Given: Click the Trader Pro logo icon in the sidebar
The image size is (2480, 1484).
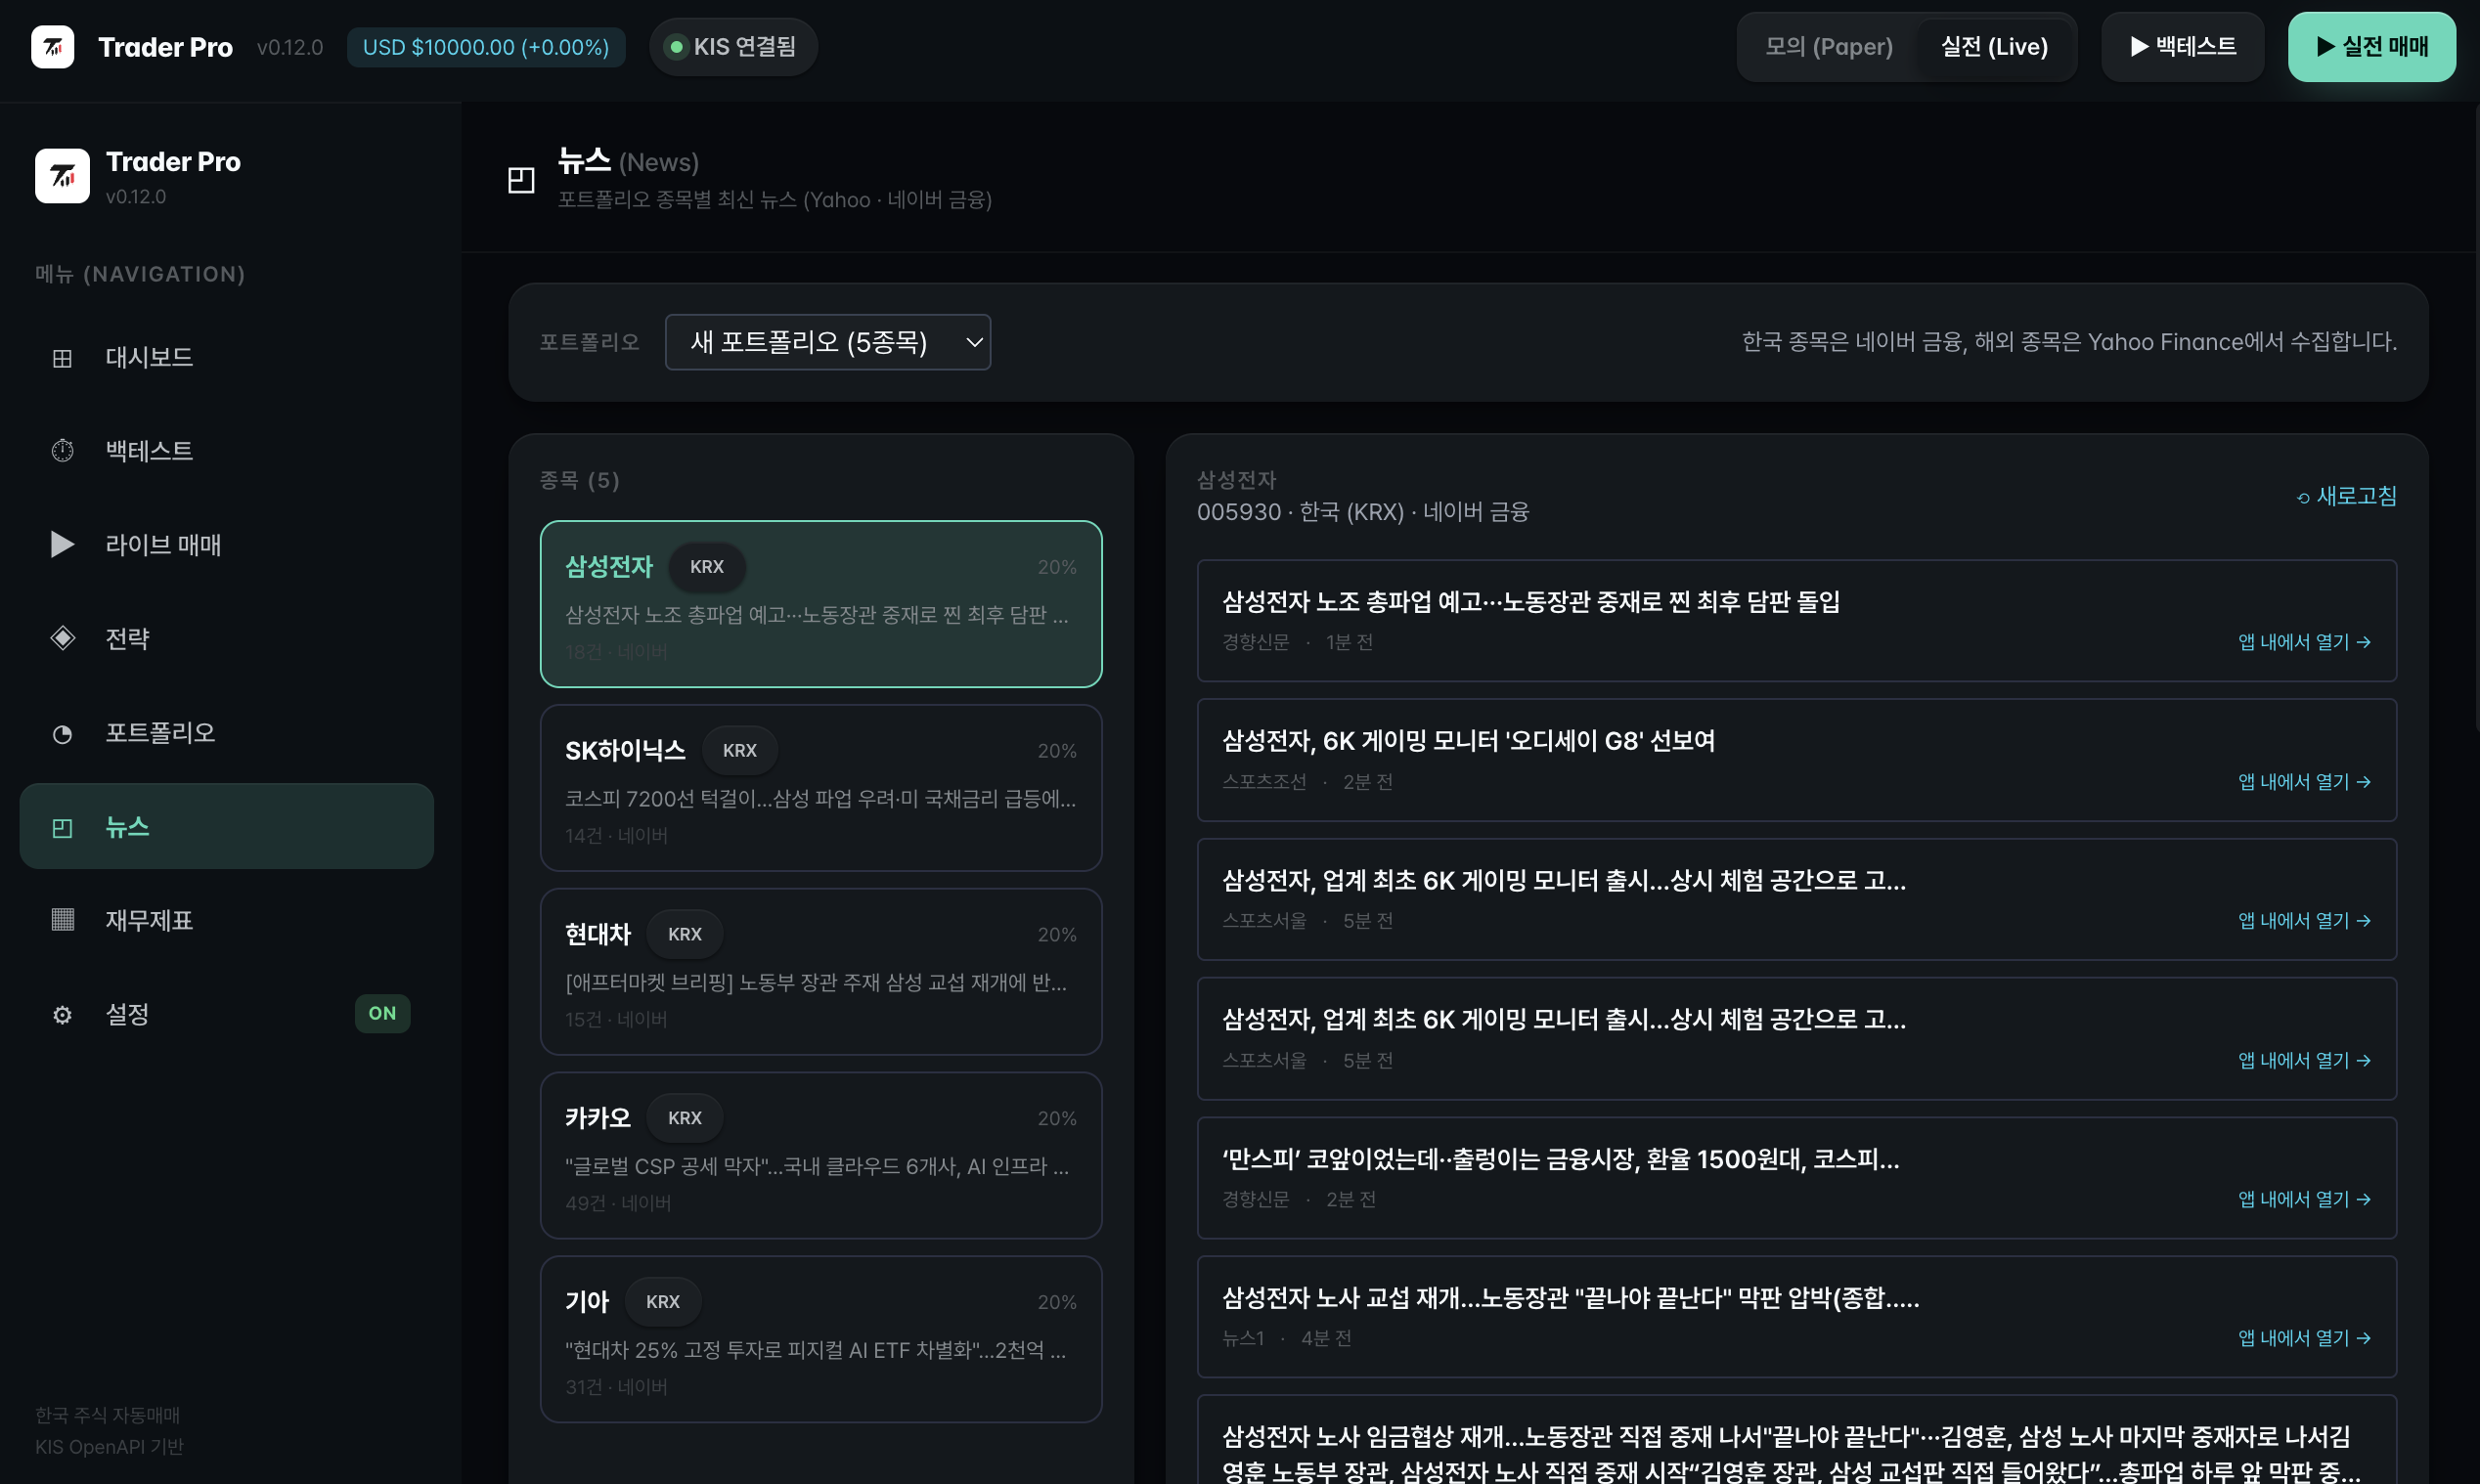Looking at the screenshot, I should 62,176.
